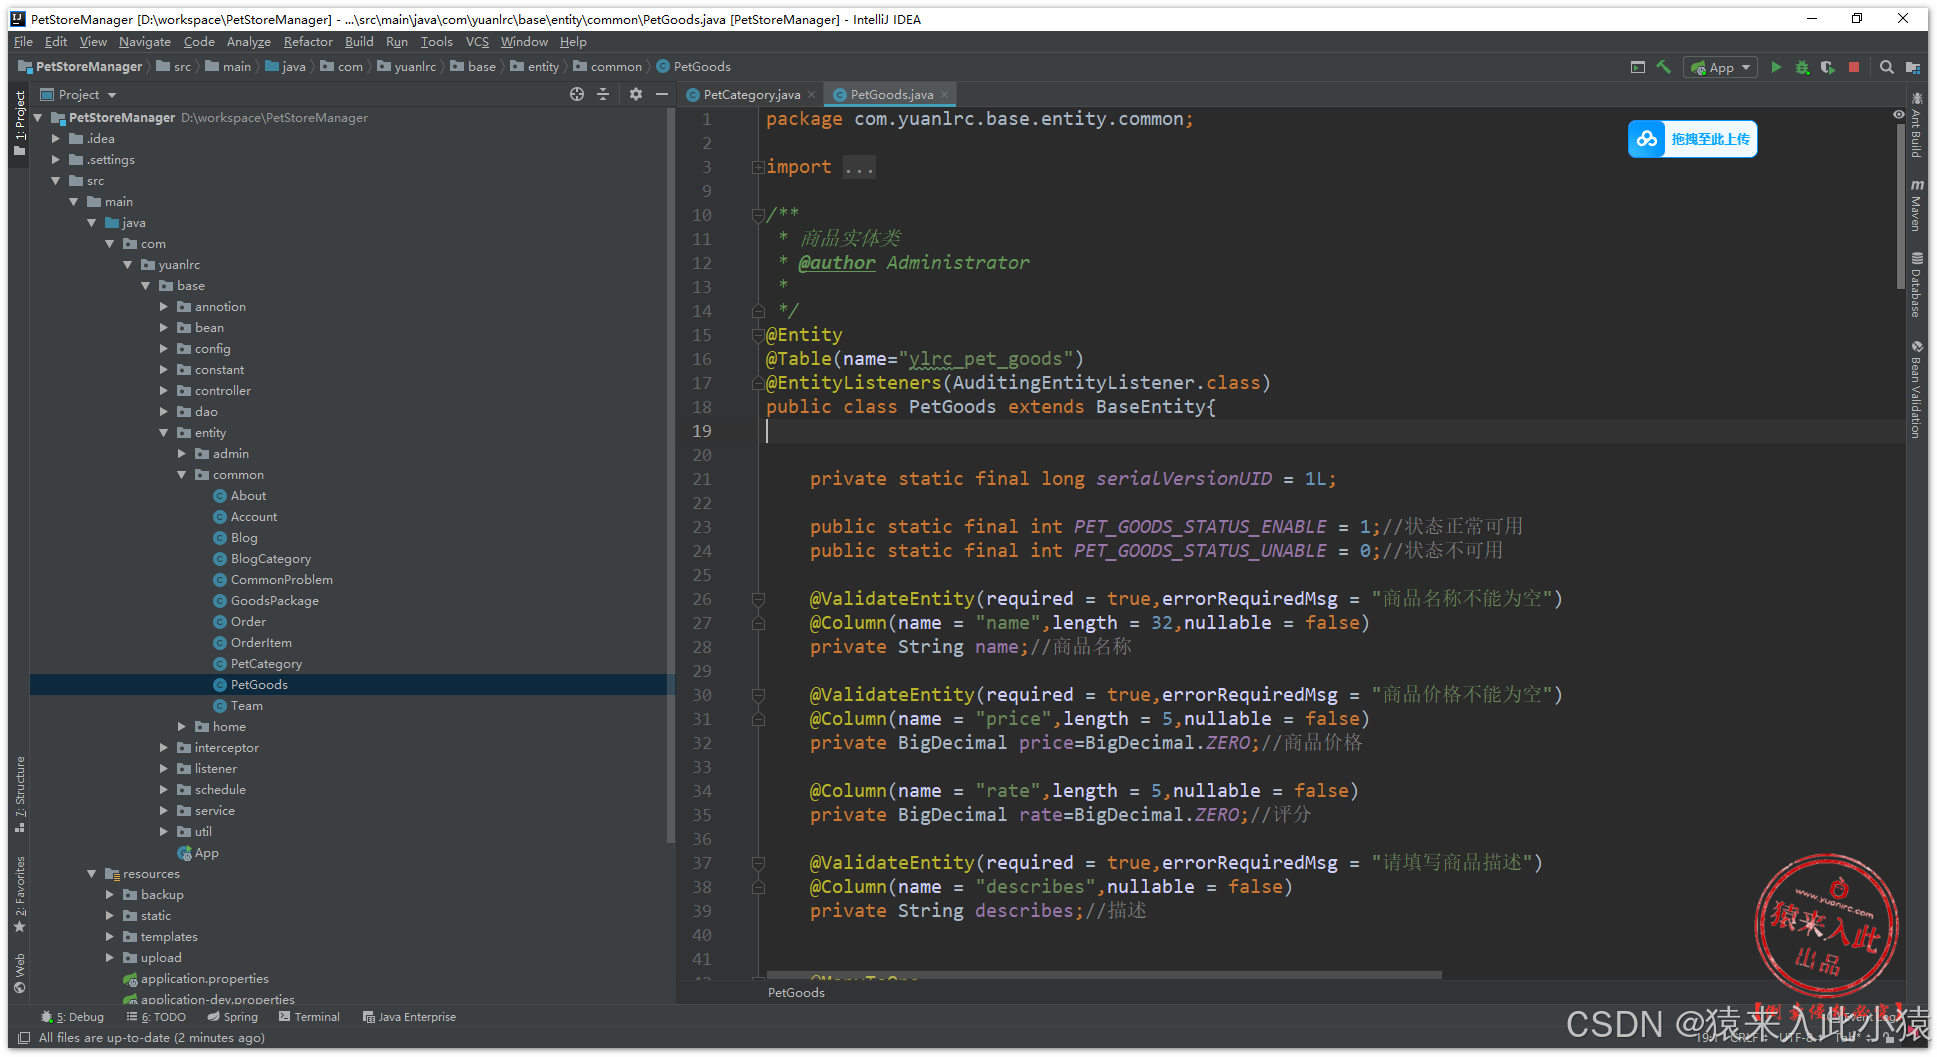
Task: Select the App main class in tree
Action: (x=198, y=853)
